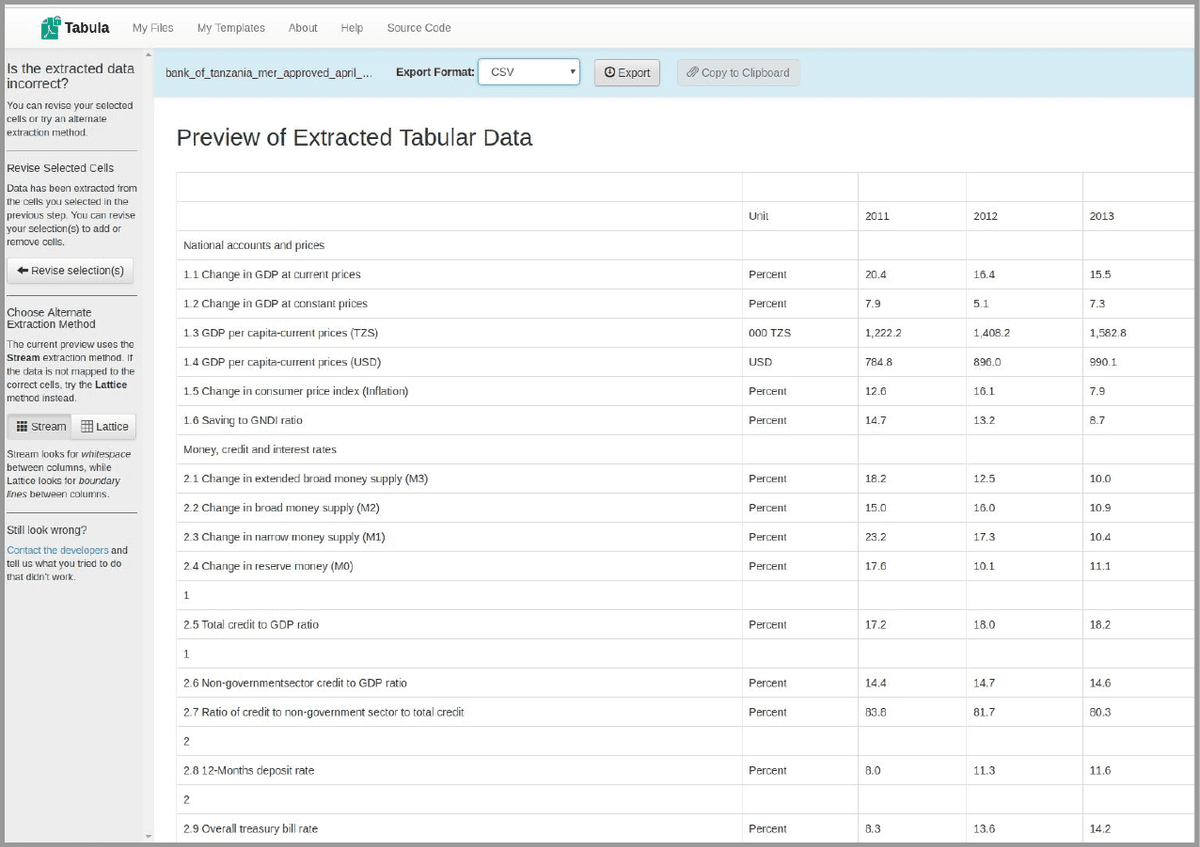Image resolution: width=1200 pixels, height=847 pixels.
Task: Click the Export button
Action: tap(627, 73)
